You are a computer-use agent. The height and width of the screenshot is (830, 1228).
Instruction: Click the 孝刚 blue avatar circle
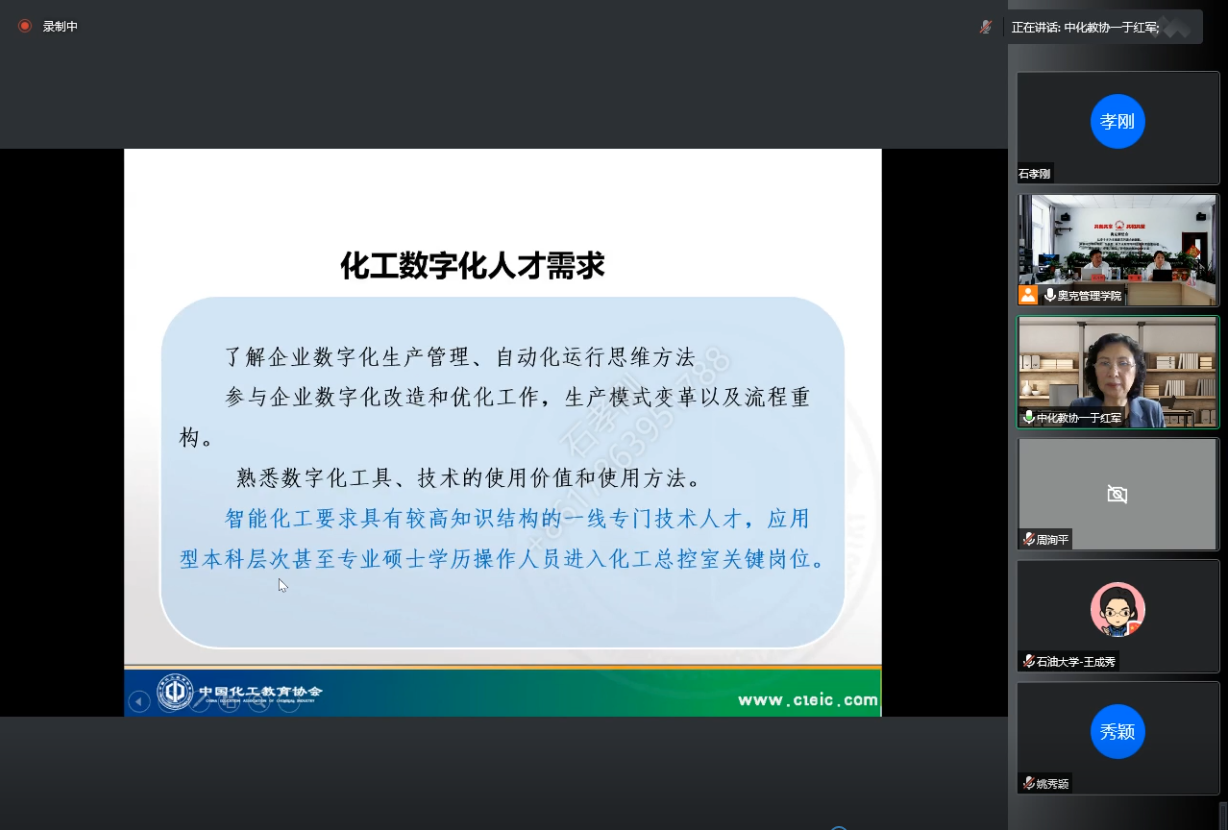(x=1117, y=121)
